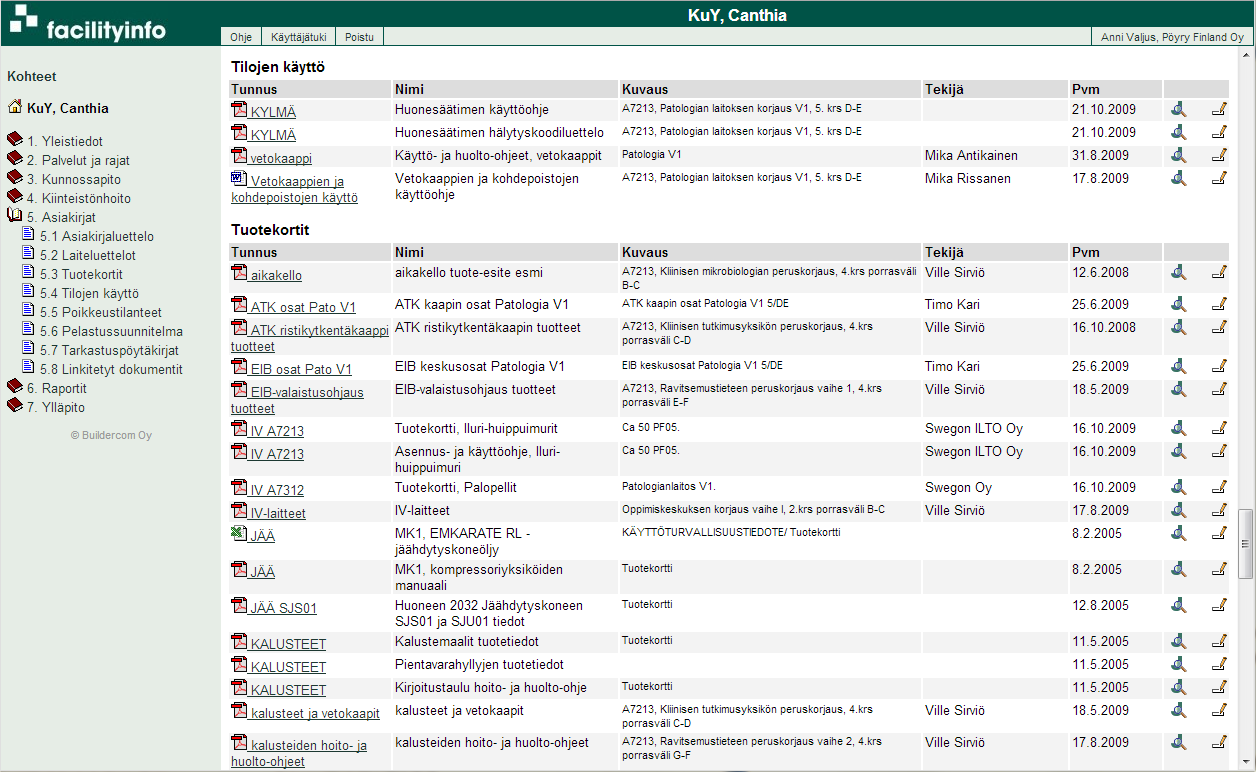View details of kalusteiden hoito- ja huolto-ohjeet row
The width and height of the screenshot is (1256, 772).
(1179, 742)
